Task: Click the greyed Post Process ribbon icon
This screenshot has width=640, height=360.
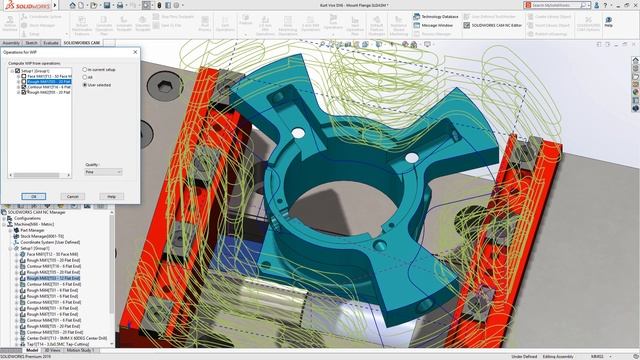Action: tap(205, 23)
